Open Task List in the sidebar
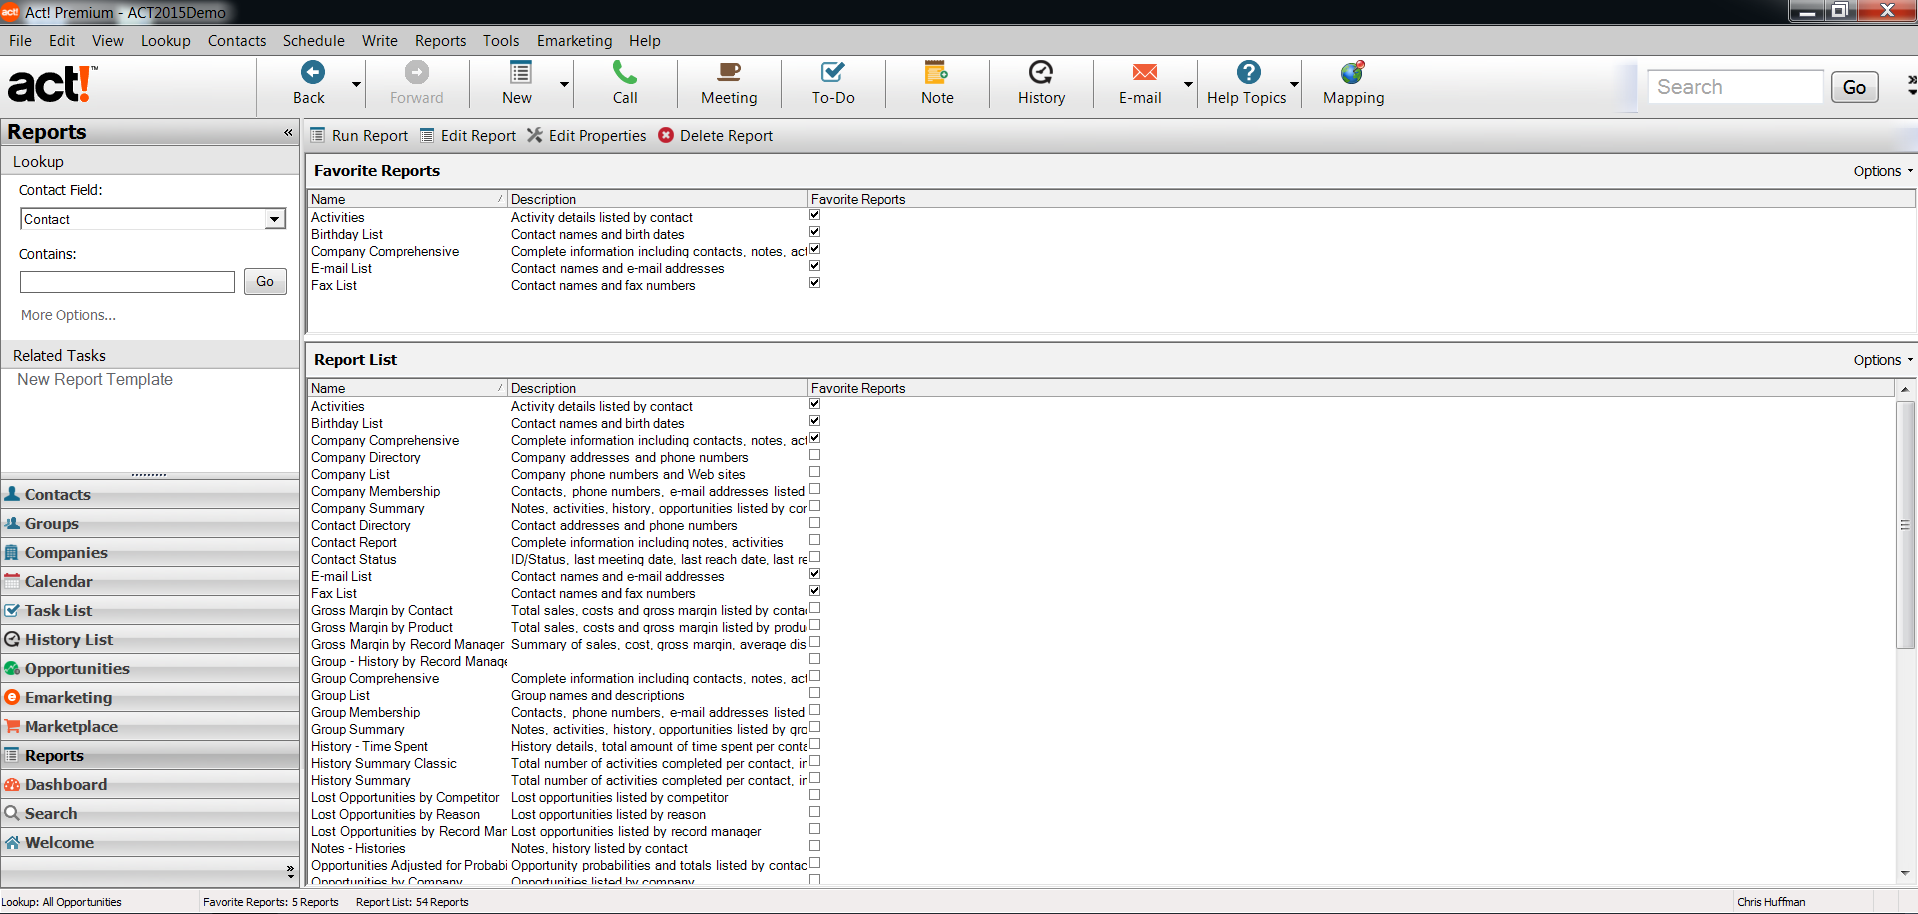Screen dimensions: 1918x914 pyautogui.click(x=150, y=611)
